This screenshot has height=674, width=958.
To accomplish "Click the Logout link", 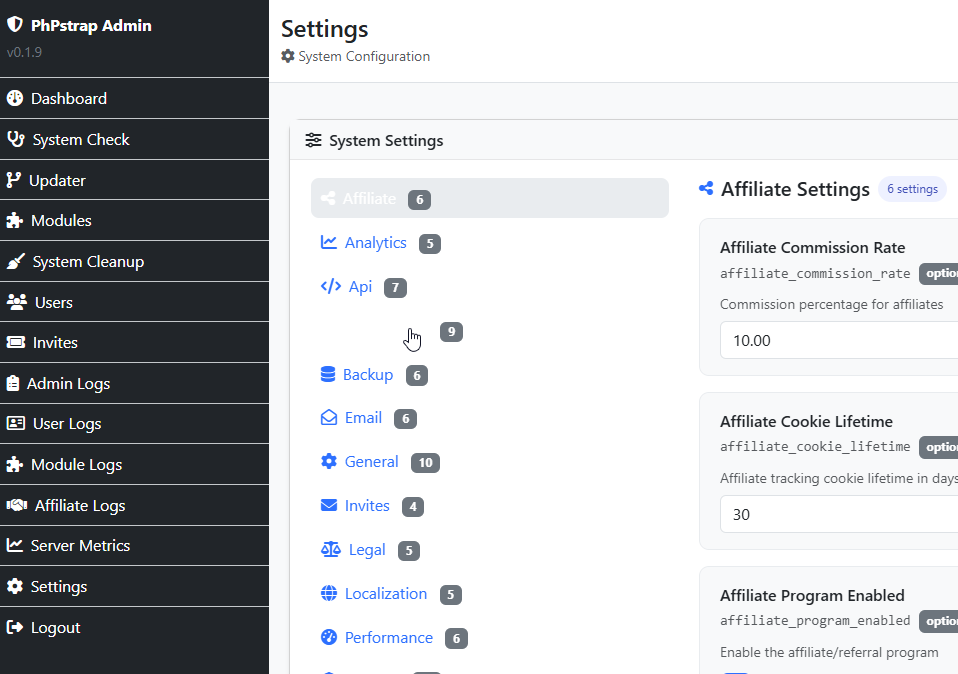I will (x=134, y=628).
